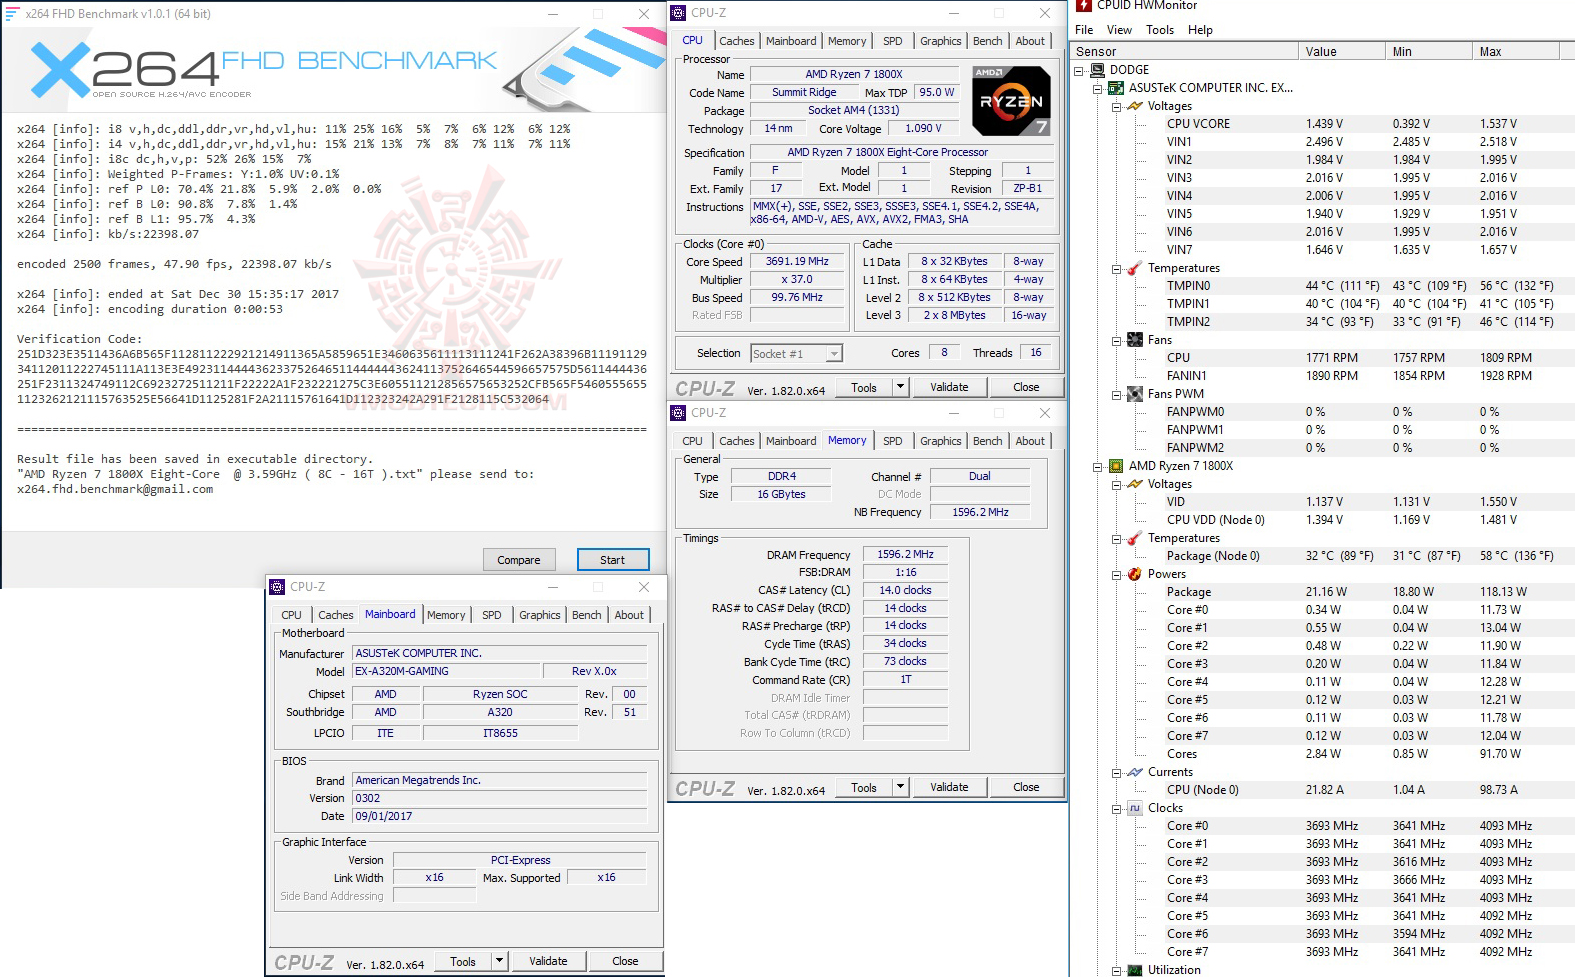Click the BIOS Version field 0302
Image resolution: width=1575 pixels, height=977 pixels.
[x=500, y=798]
